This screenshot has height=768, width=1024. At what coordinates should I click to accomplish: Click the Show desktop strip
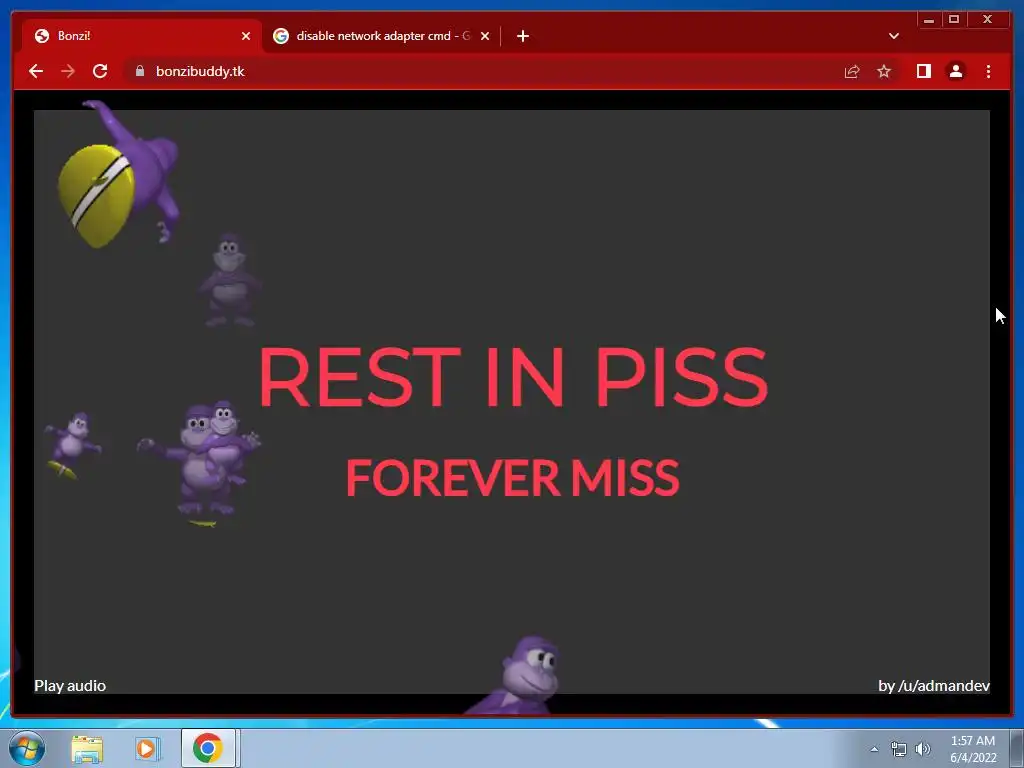[x=1017, y=748]
